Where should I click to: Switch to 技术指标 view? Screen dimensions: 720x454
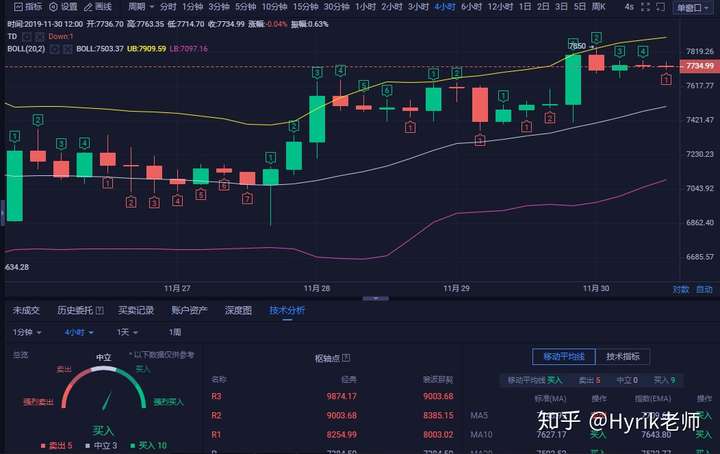(623, 356)
